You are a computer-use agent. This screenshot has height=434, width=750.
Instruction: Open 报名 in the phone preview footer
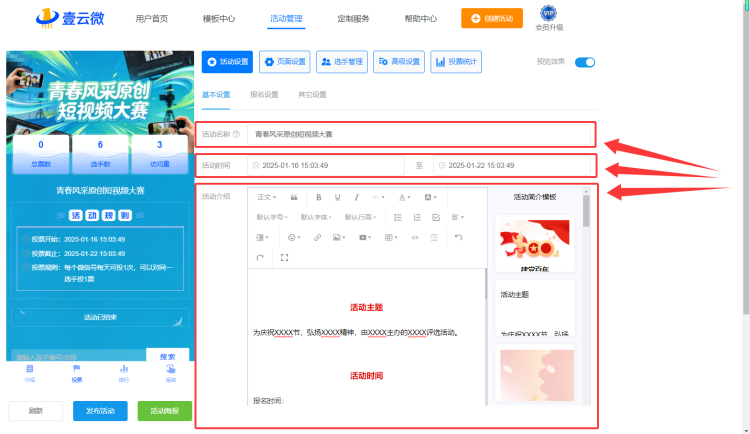click(171, 373)
